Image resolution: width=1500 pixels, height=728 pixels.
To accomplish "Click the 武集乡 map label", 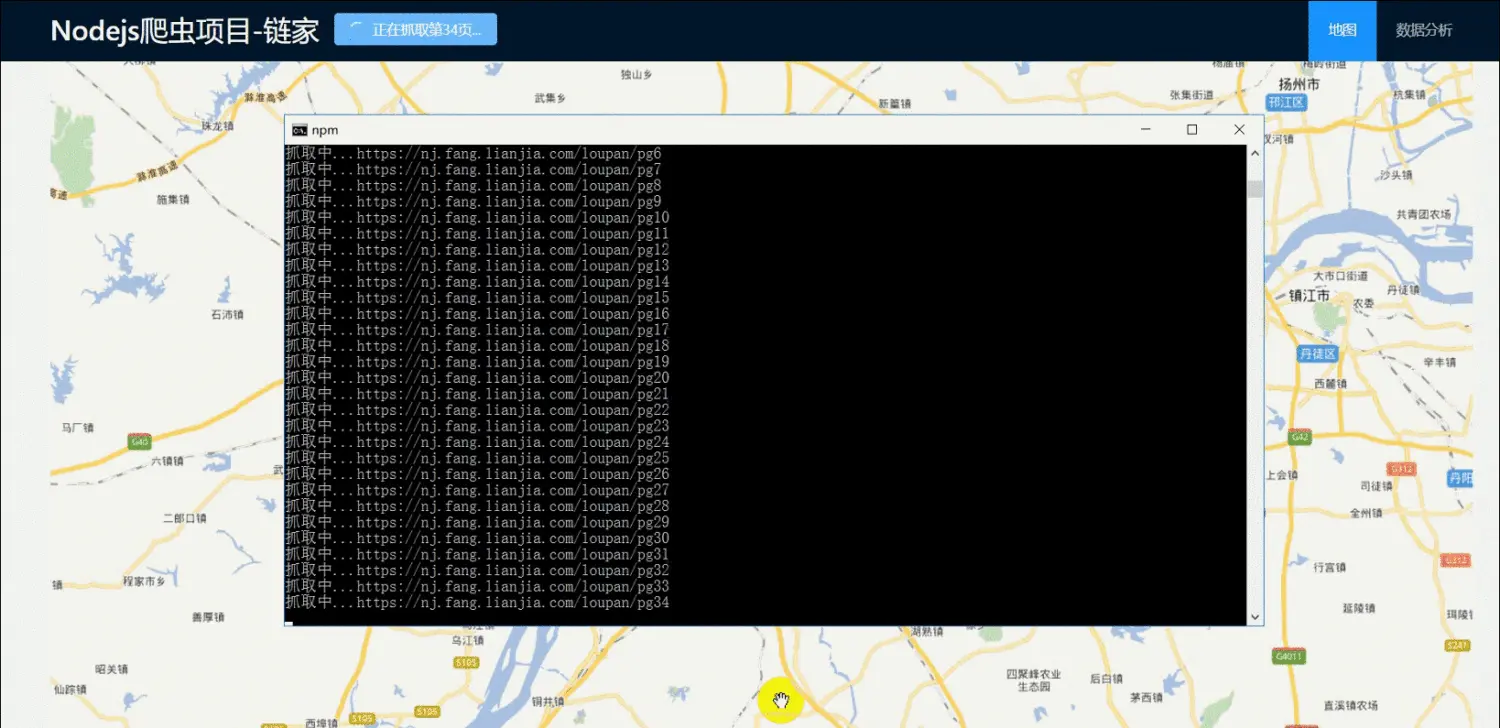I will tap(550, 98).
